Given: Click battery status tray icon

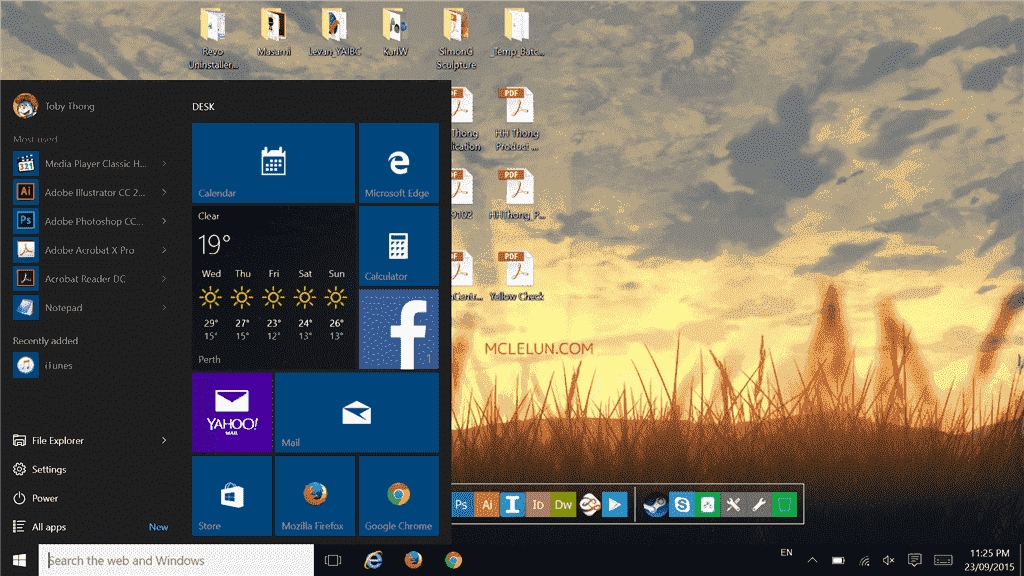Looking at the screenshot, I should (x=839, y=560).
